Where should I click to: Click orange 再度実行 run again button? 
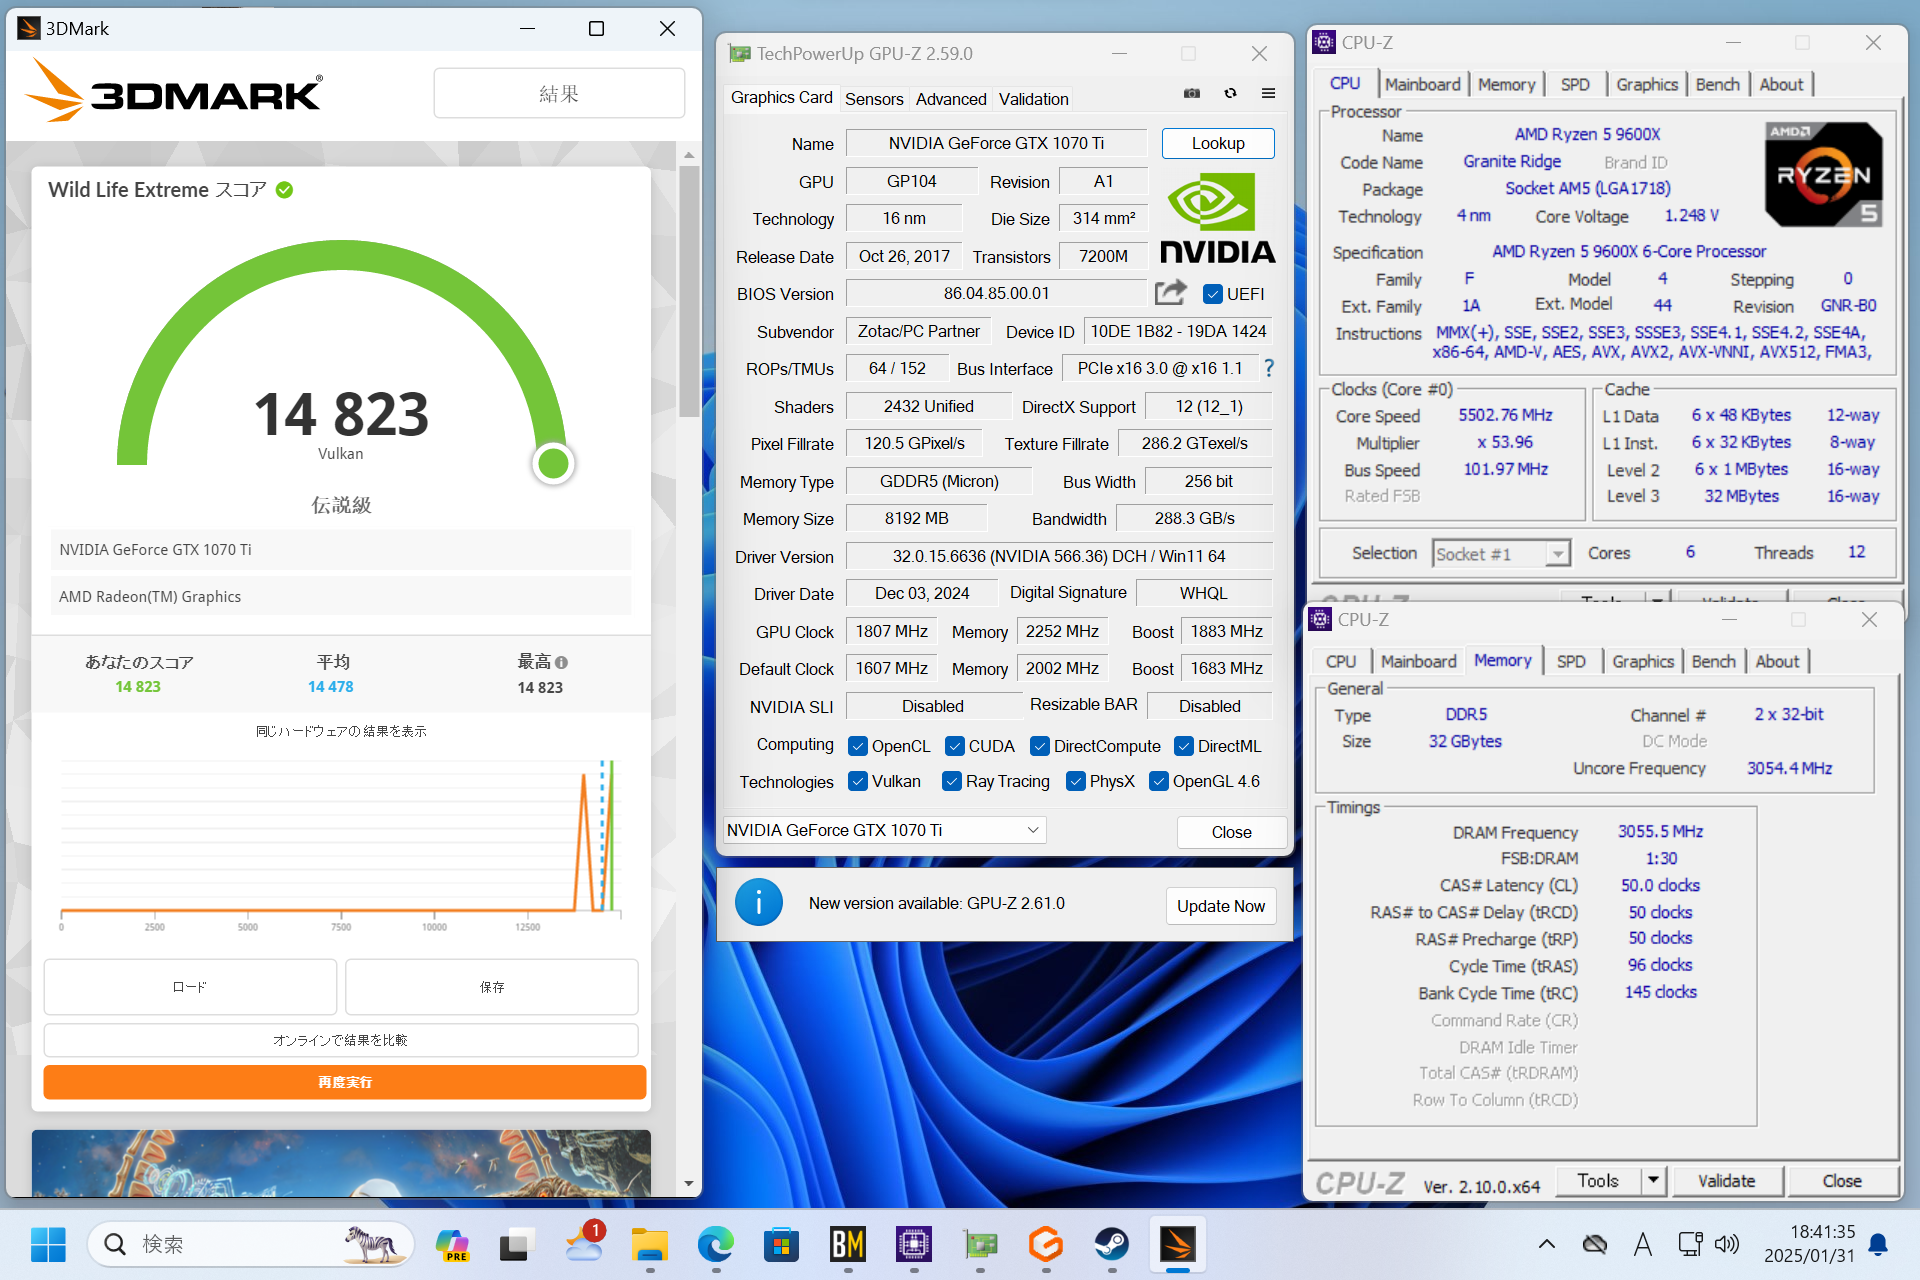[345, 1082]
